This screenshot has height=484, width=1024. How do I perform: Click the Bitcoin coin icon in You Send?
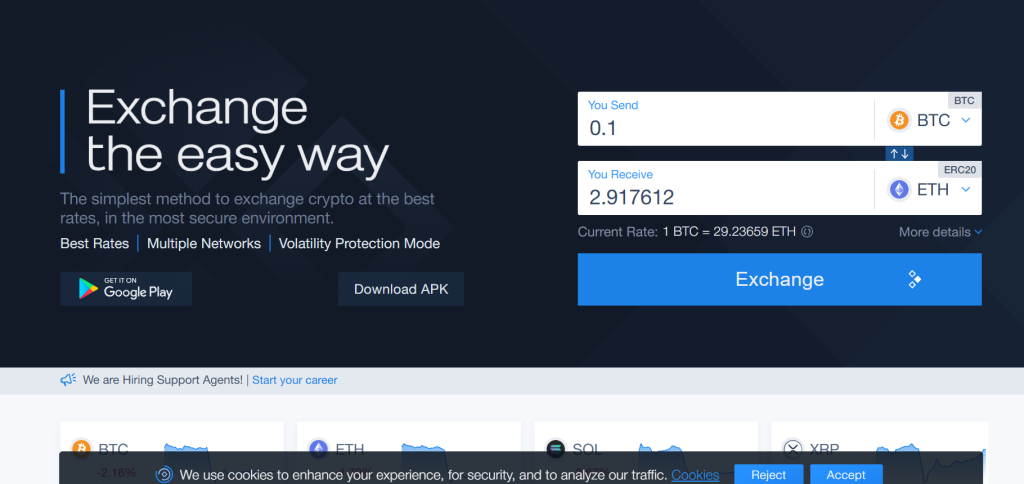898,120
